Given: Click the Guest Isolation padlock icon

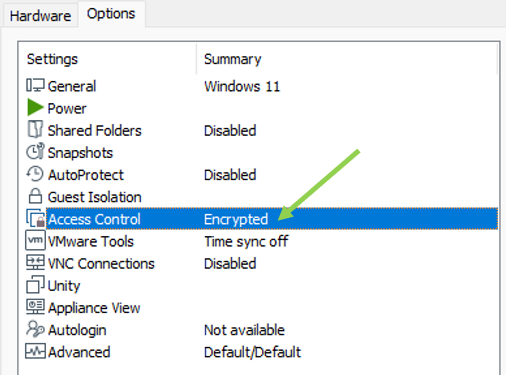Looking at the screenshot, I should click(x=35, y=196).
